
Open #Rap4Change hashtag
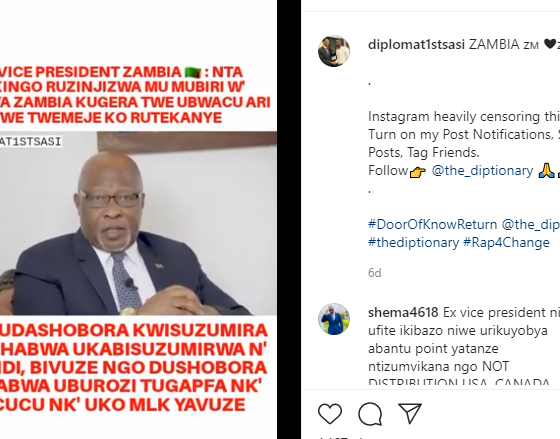click(506, 243)
